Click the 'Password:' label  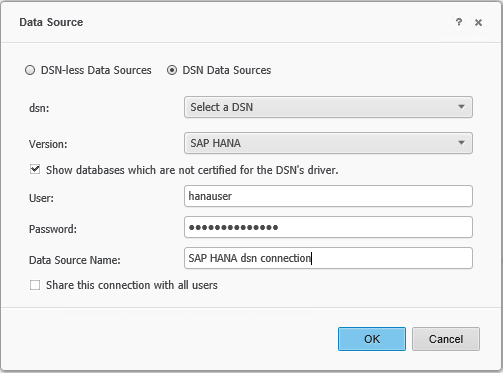(x=53, y=229)
